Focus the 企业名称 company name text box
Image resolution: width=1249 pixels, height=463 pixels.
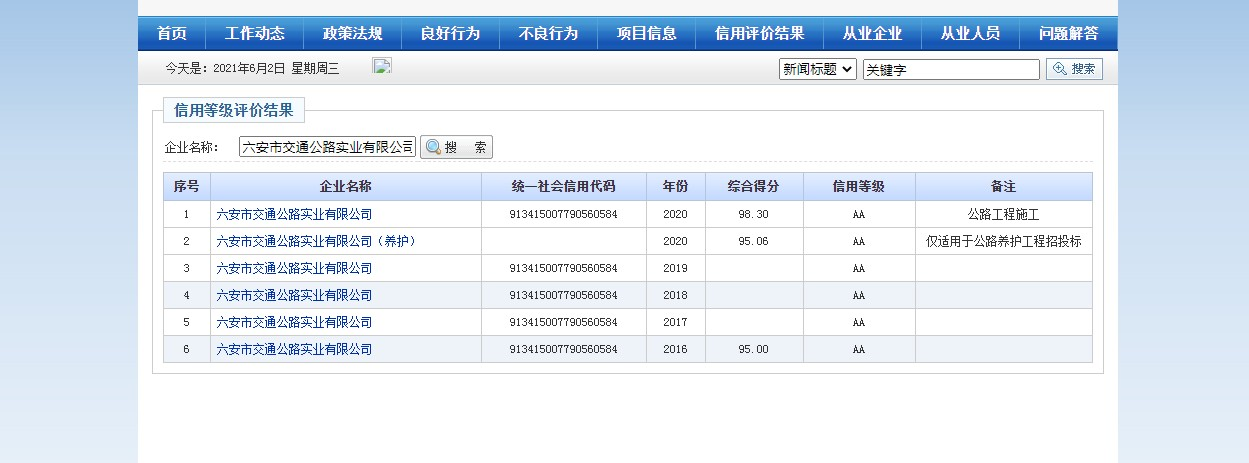pyautogui.click(x=327, y=147)
